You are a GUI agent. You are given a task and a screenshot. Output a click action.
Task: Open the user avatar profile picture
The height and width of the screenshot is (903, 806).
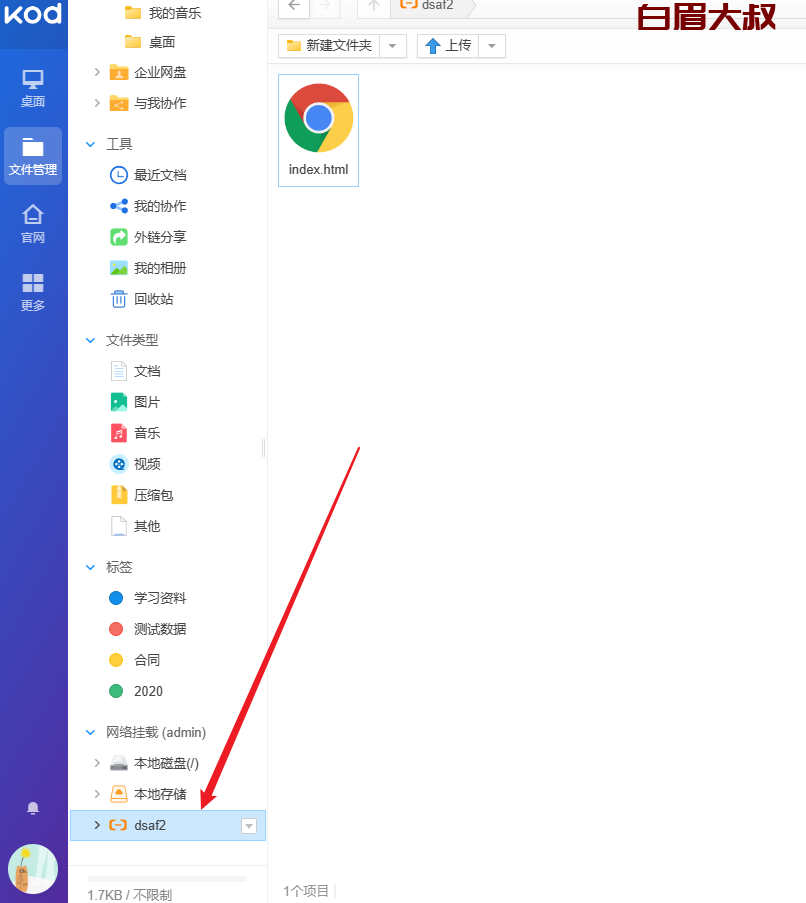pos(33,868)
